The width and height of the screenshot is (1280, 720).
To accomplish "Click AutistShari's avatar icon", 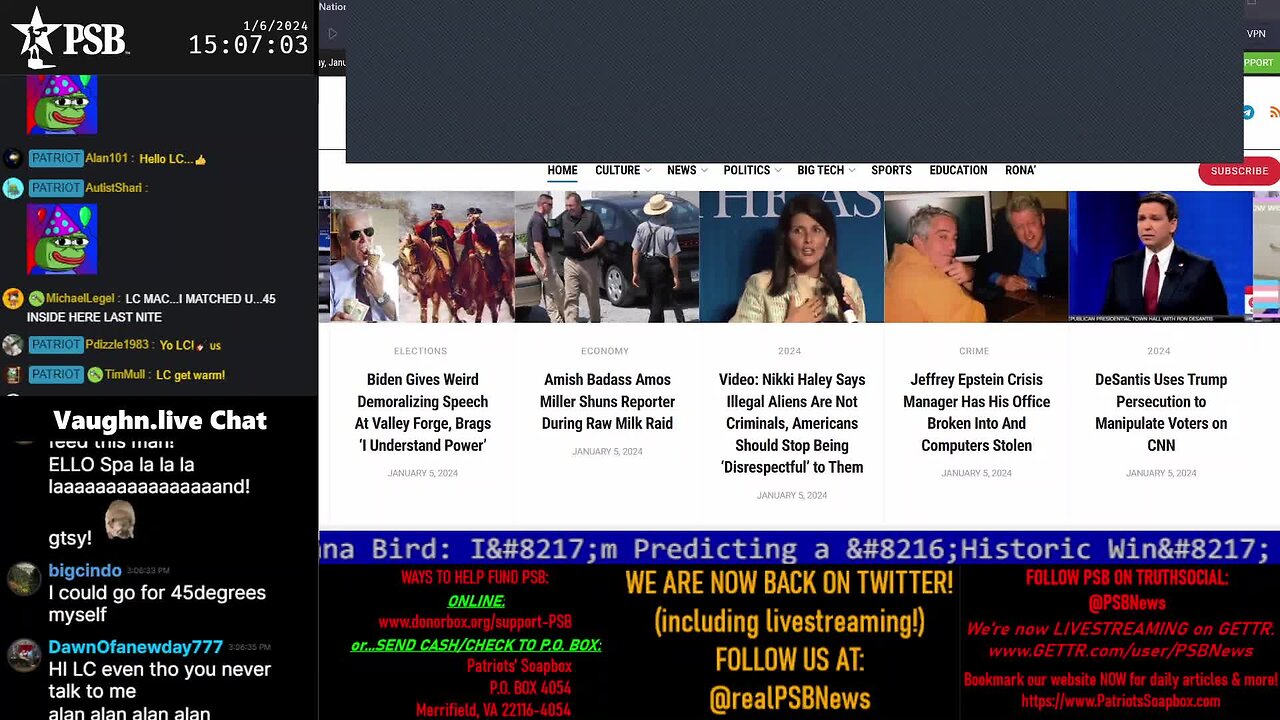I will click(12, 188).
